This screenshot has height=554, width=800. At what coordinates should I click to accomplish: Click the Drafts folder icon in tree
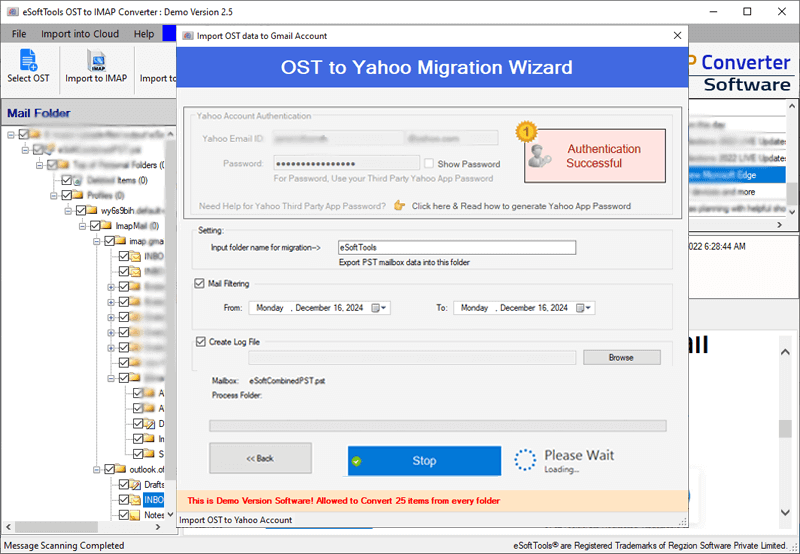135,485
